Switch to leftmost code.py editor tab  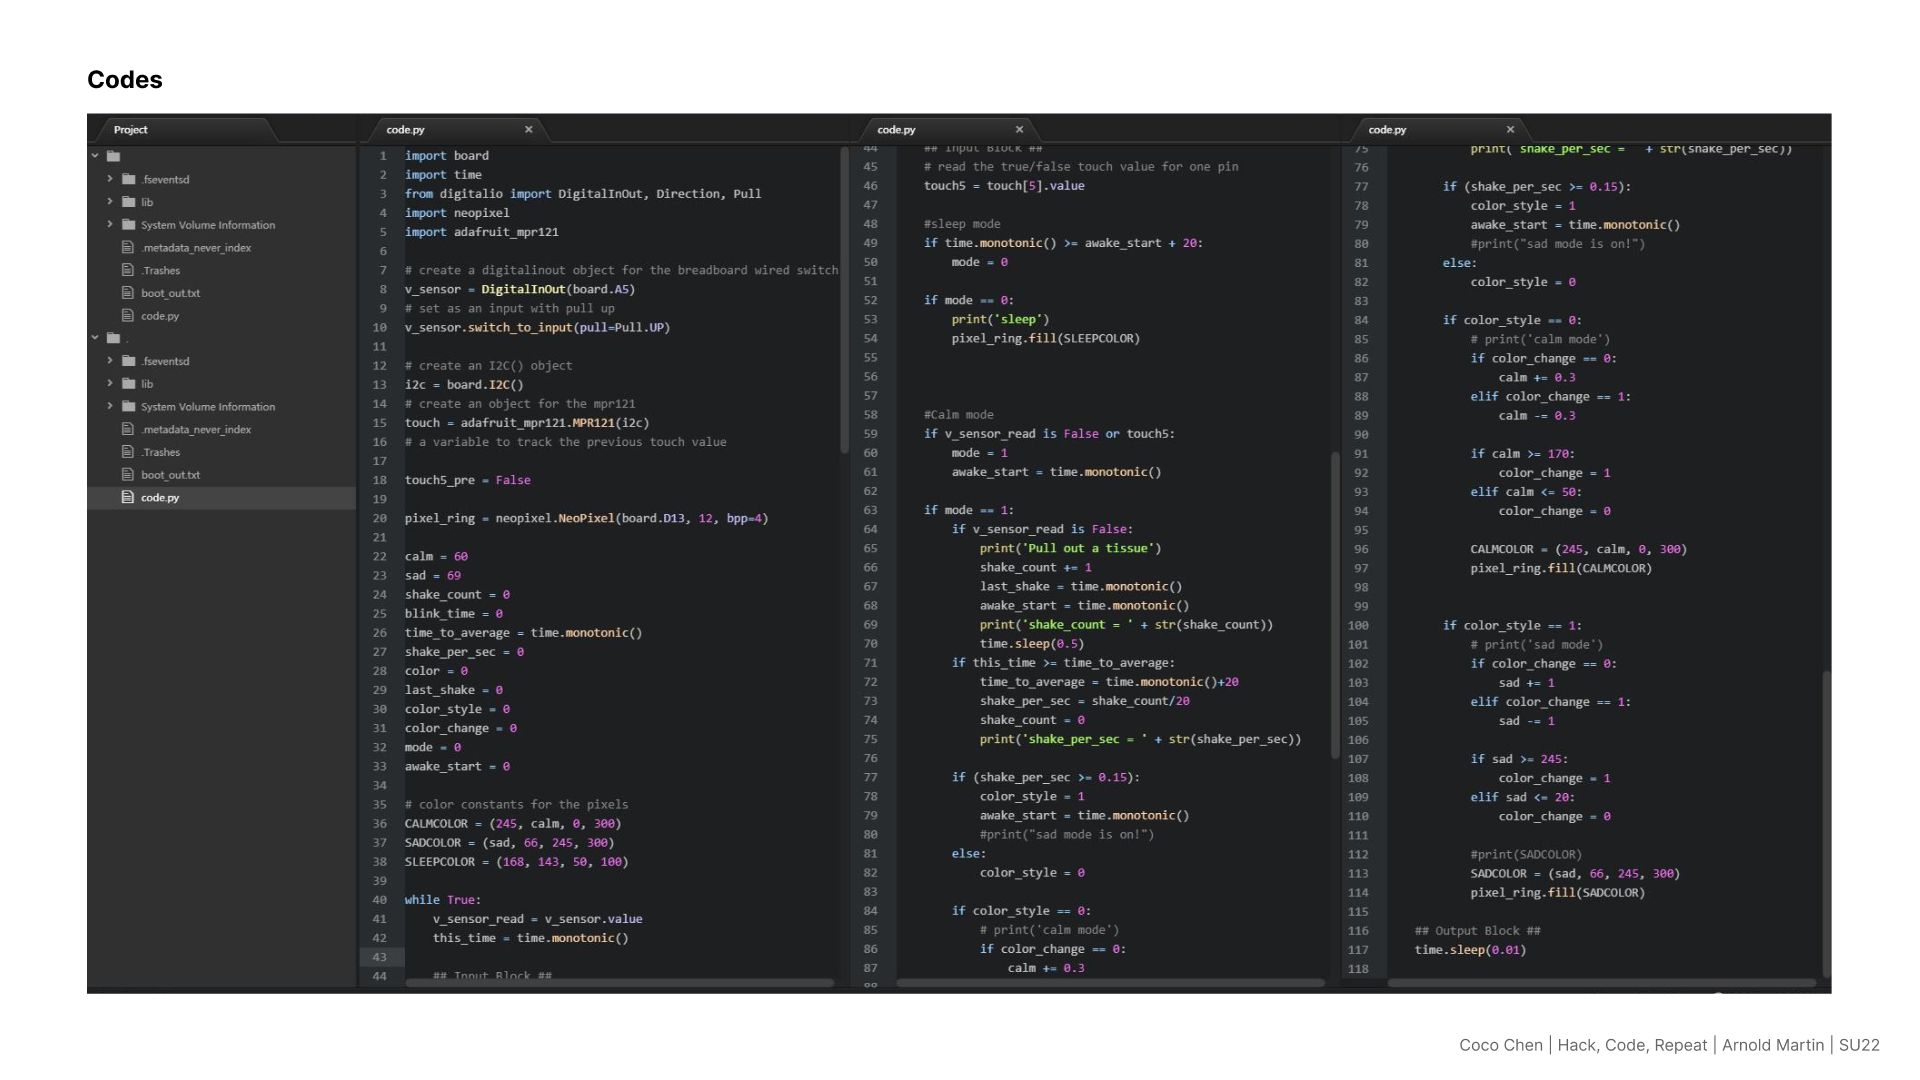point(406,130)
